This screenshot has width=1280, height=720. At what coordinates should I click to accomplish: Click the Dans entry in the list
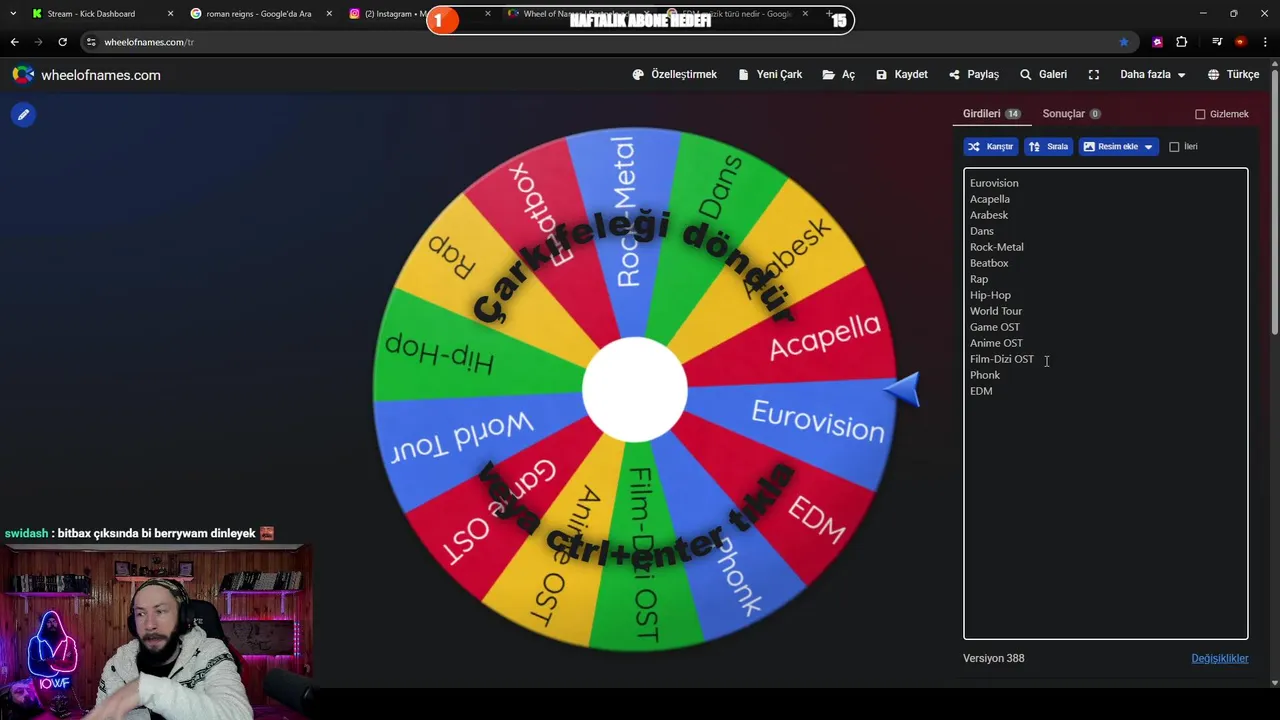pyautogui.click(x=981, y=231)
